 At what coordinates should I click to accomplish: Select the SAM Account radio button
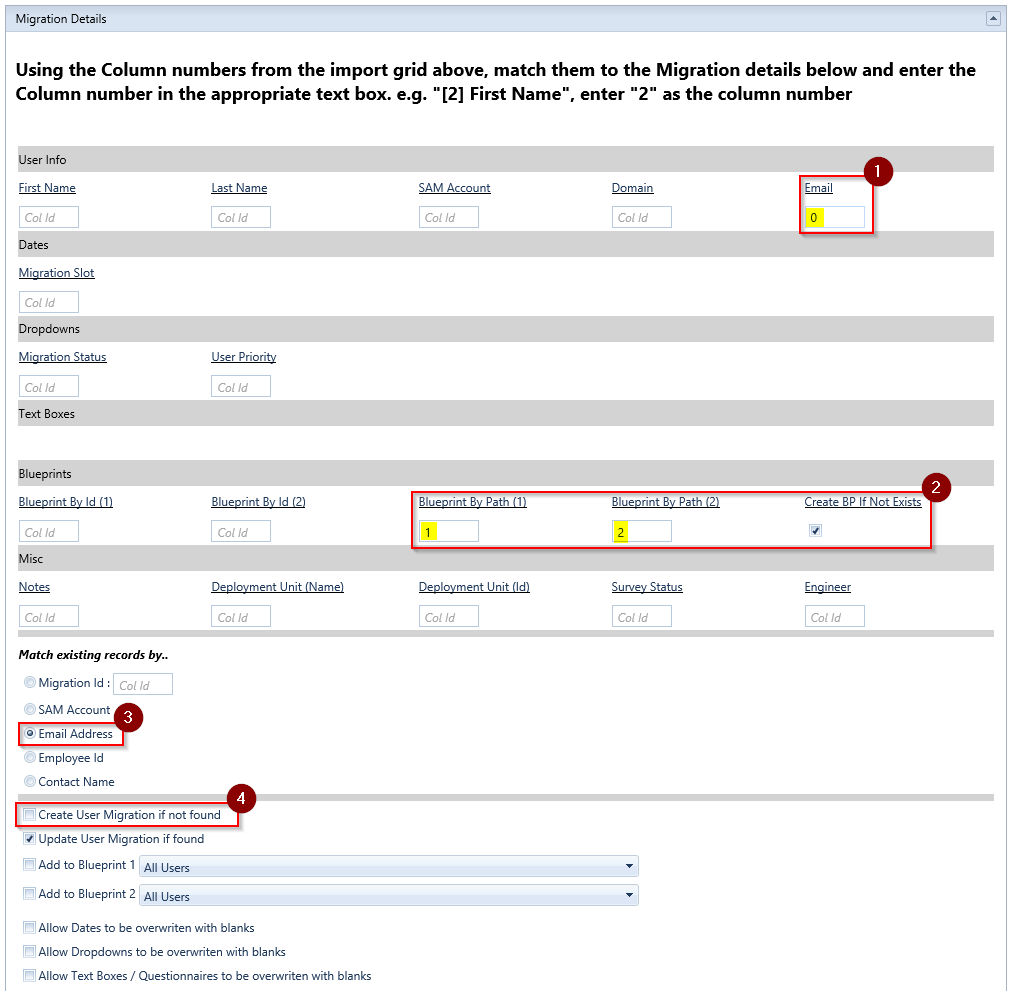30,709
